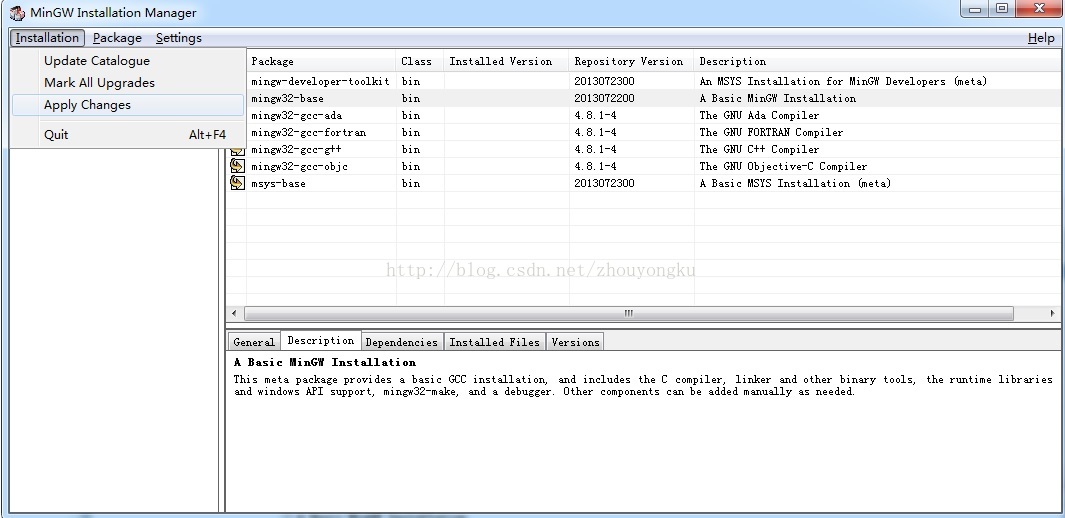The image size is (1065, 518).
Task: Open the Dependencies tab
Action: click(x=401, y=342)
